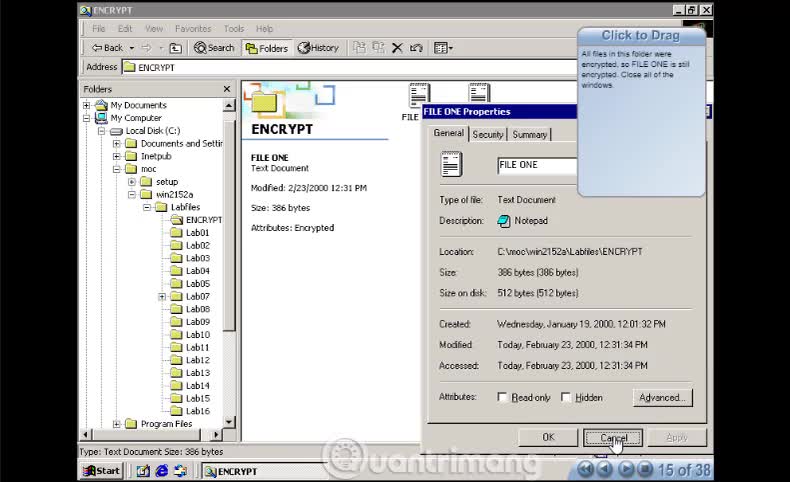The height and width of the screenshot is (482, 790).
Task: Click the Back arrow toolbar button
Action: (107, 48)
